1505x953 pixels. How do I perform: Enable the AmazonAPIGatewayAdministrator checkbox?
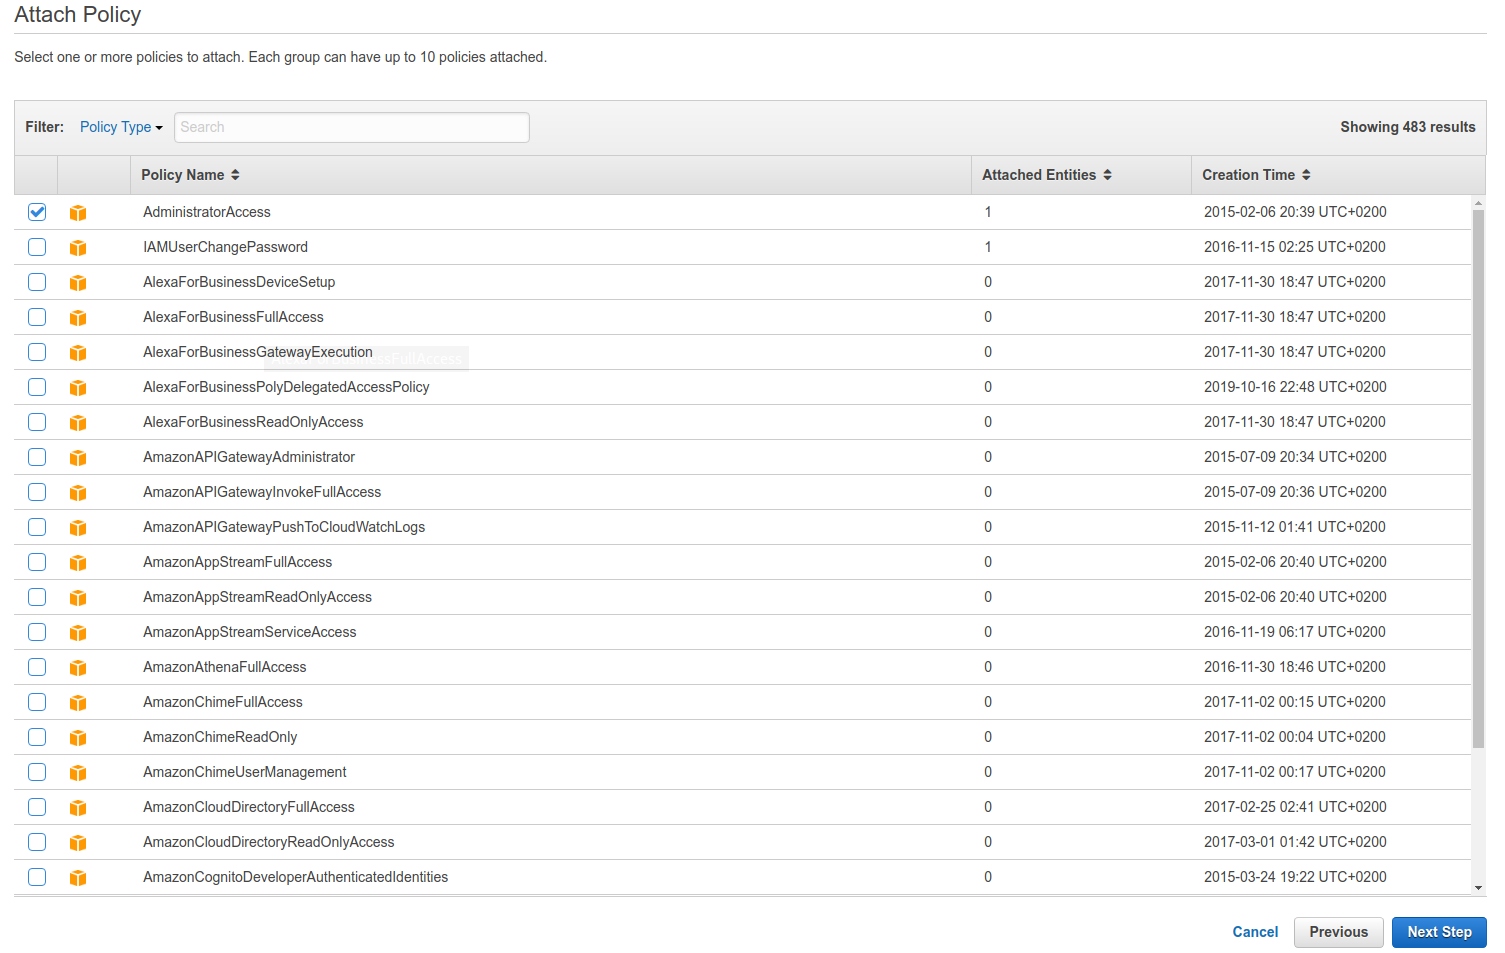click(x=37, y=457)
